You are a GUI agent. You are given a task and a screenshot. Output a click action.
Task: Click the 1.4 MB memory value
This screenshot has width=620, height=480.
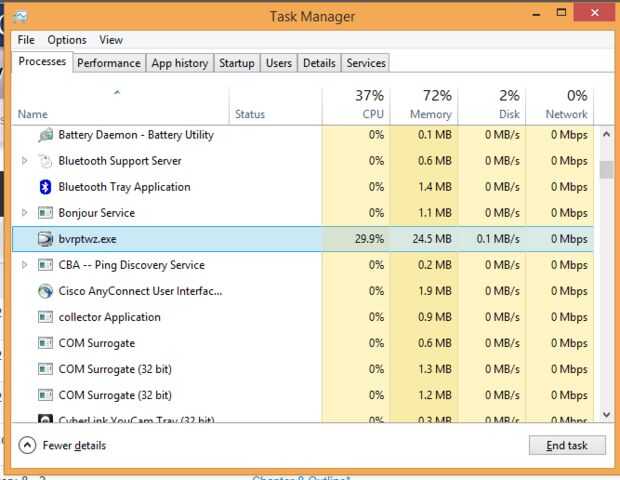(x=435, y=187)
